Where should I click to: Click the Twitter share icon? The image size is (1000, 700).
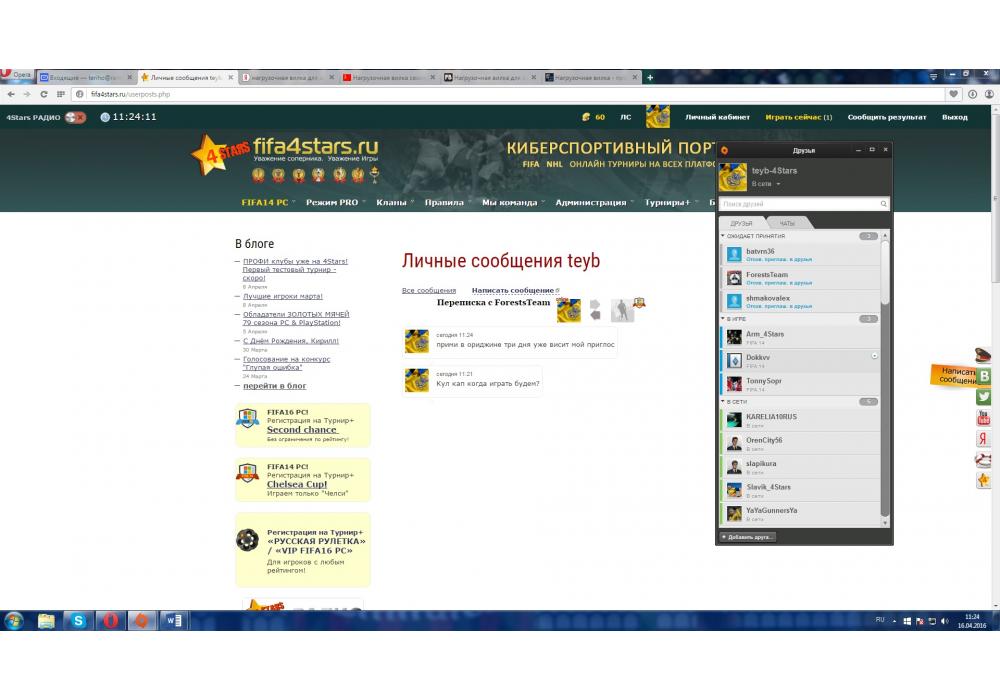click(984, 397)
